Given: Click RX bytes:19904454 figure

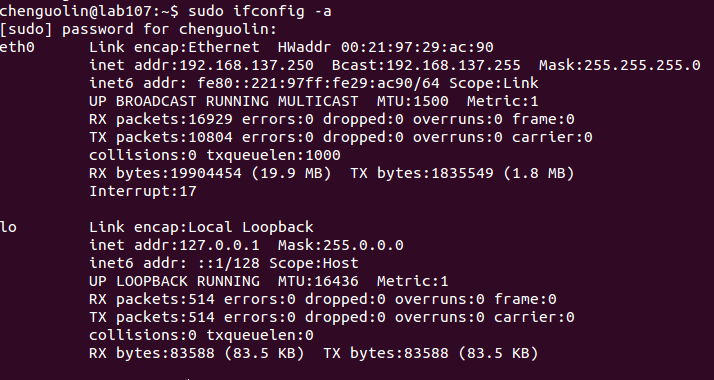Looking at the screenshot, I should (x=165, y=173).
